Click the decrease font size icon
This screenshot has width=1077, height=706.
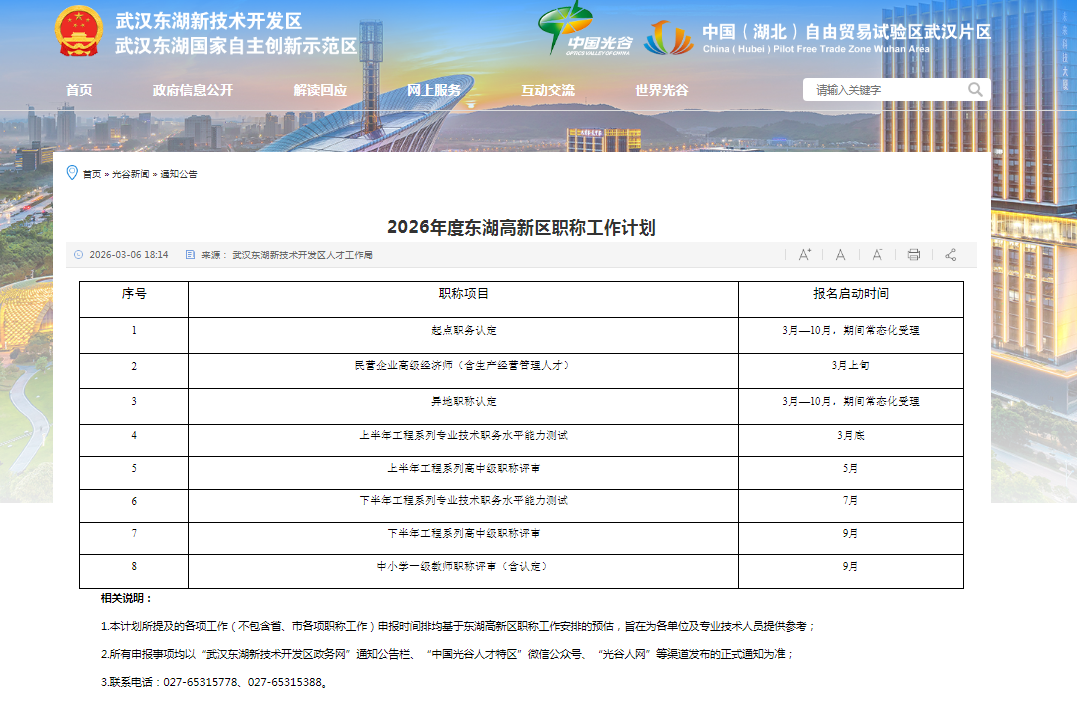(877, 255)
